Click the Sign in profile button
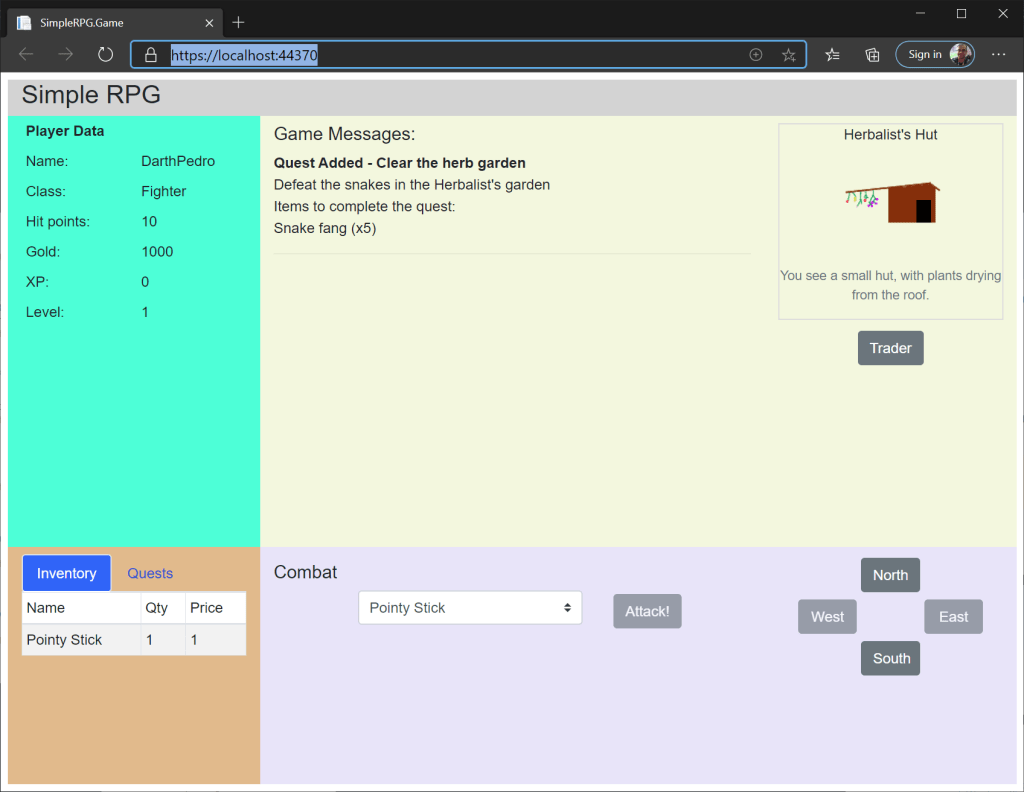 [x=935, y=55]
